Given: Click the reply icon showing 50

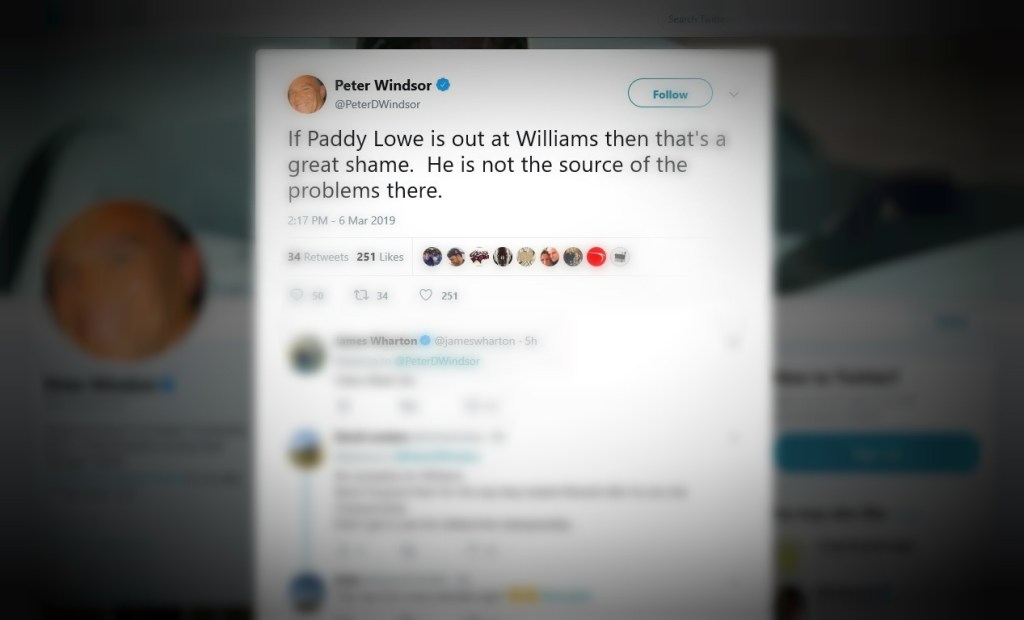Looking at the screenshot, I should pos(297,295).
